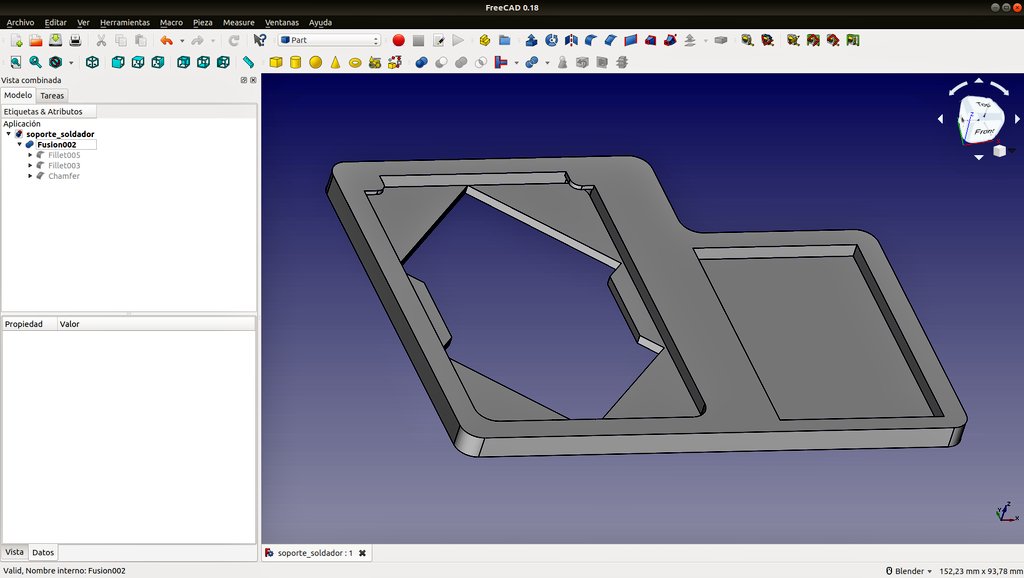Click the red macro record button
The image size is (1024, 578).
point(398,40)
